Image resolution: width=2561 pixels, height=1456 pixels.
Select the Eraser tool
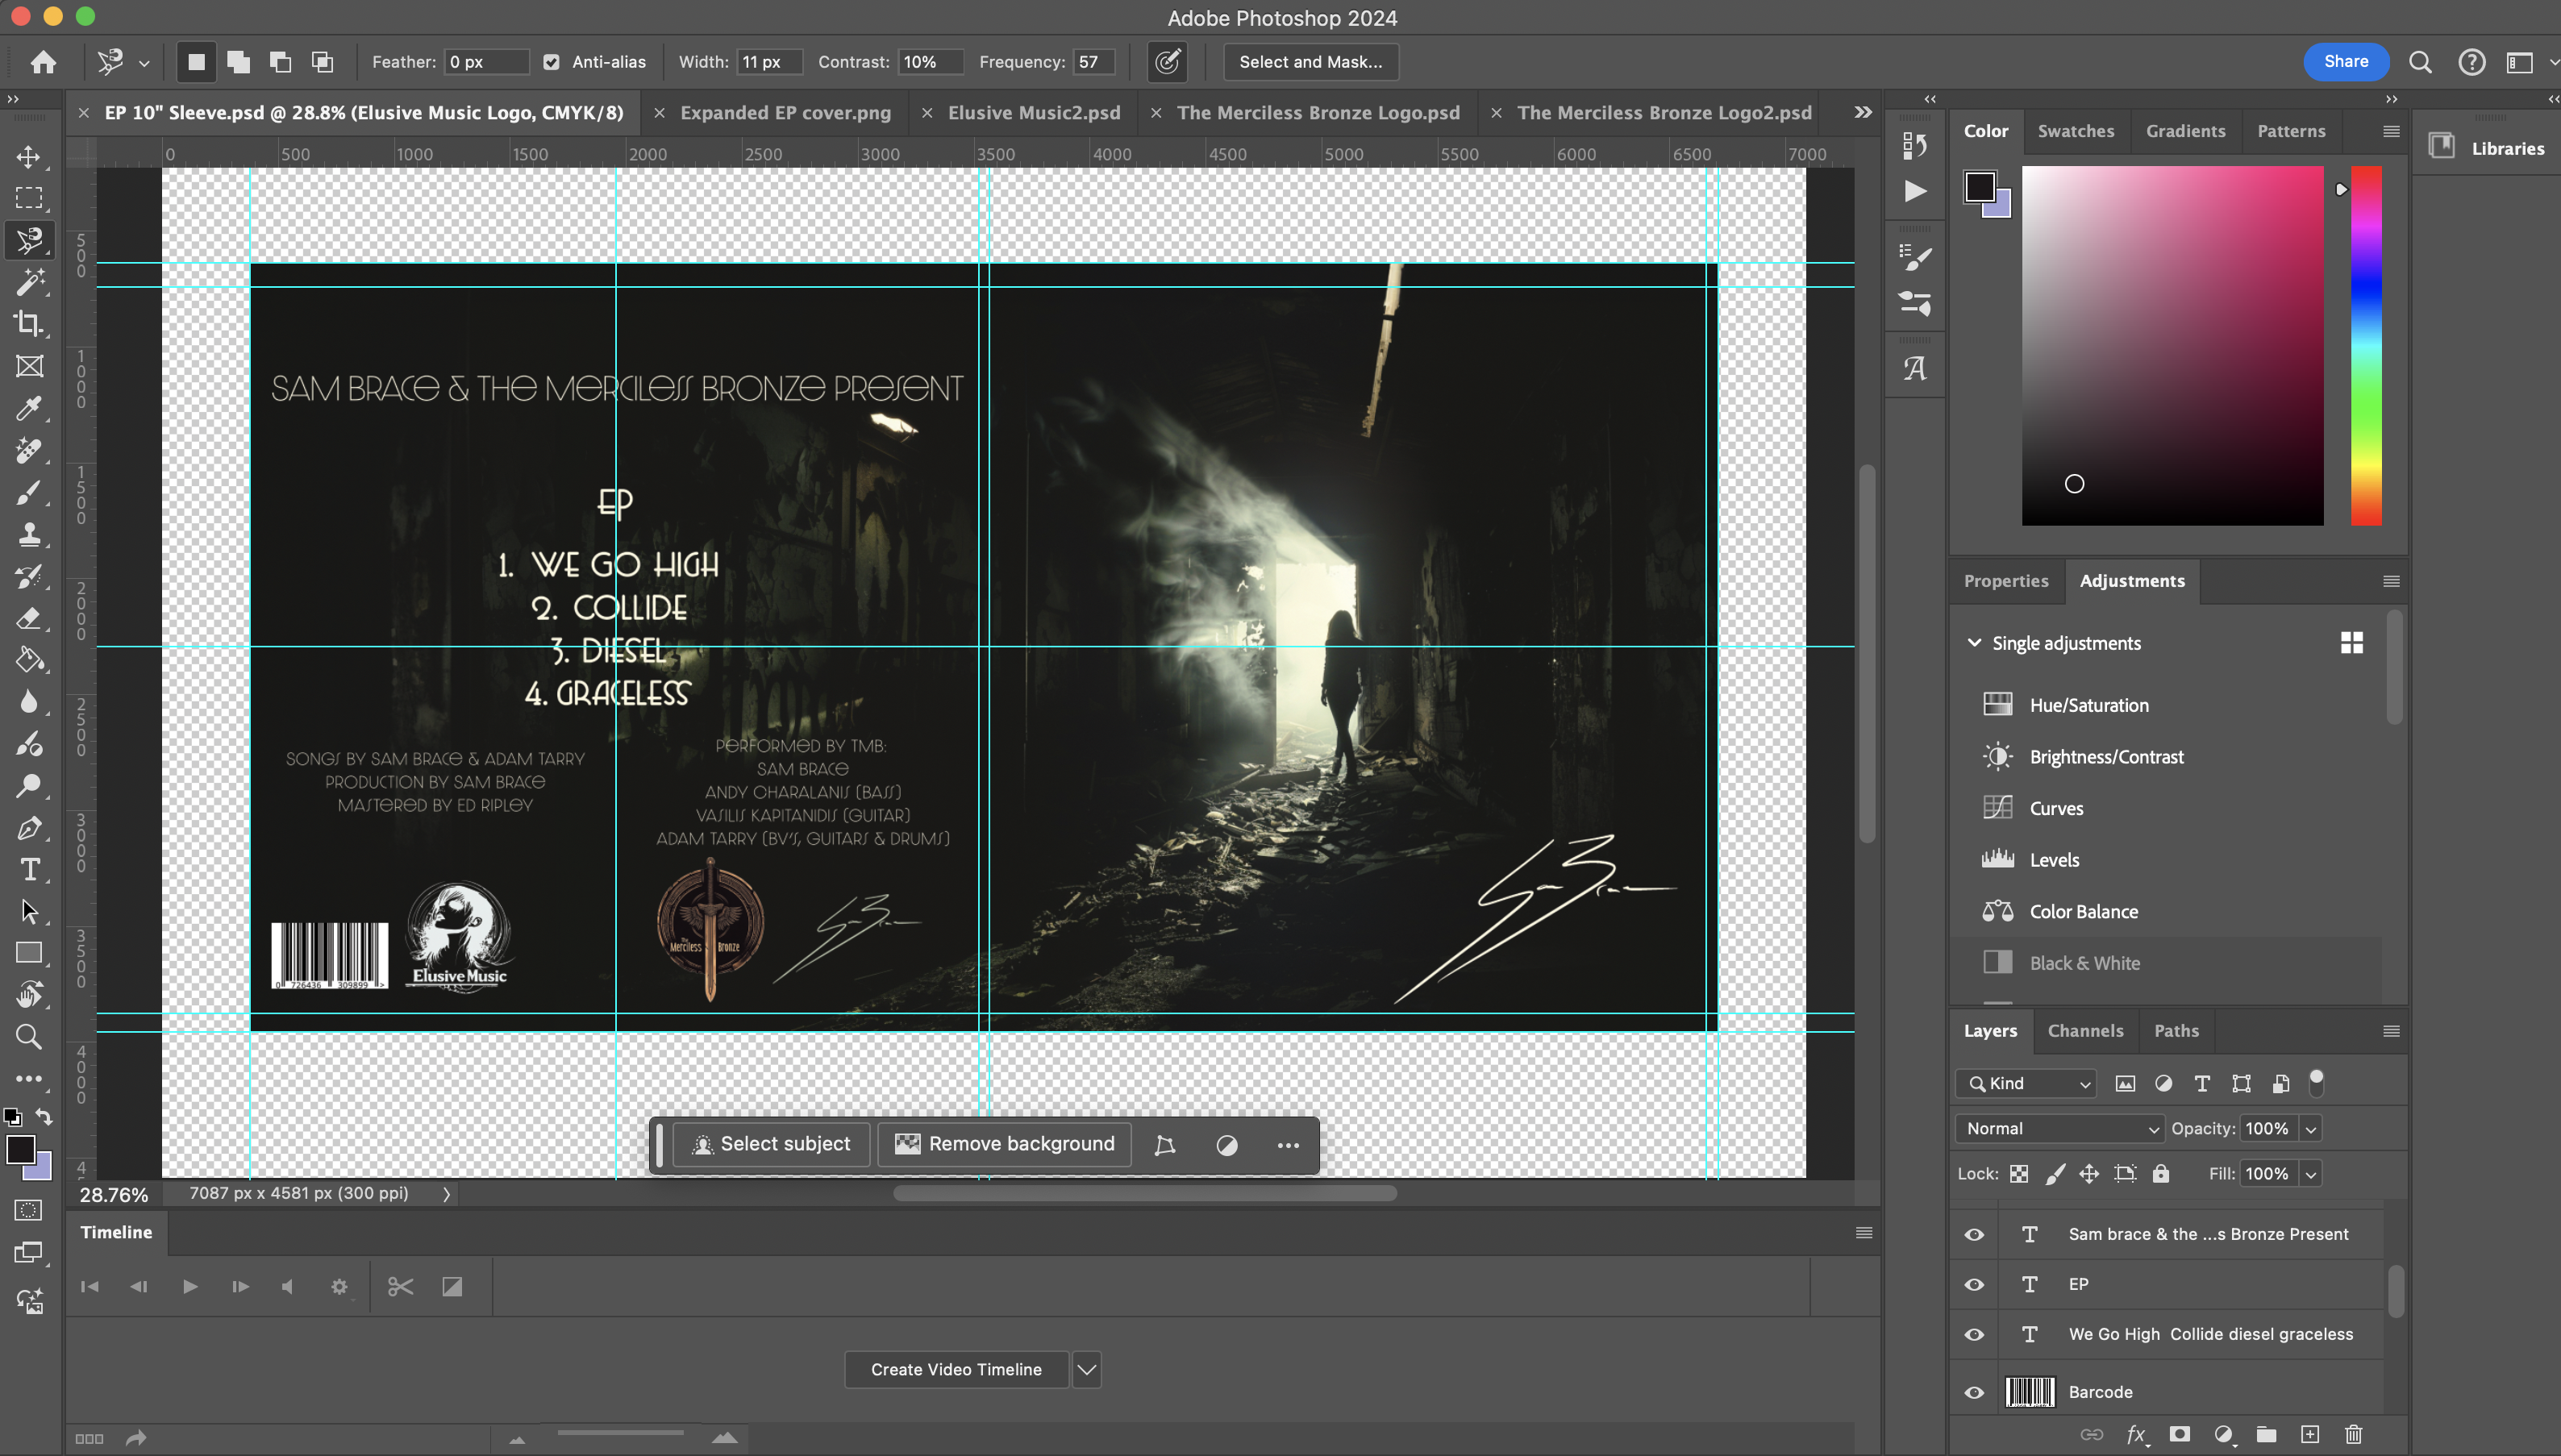pyautogui.click(x=29, y=618)
